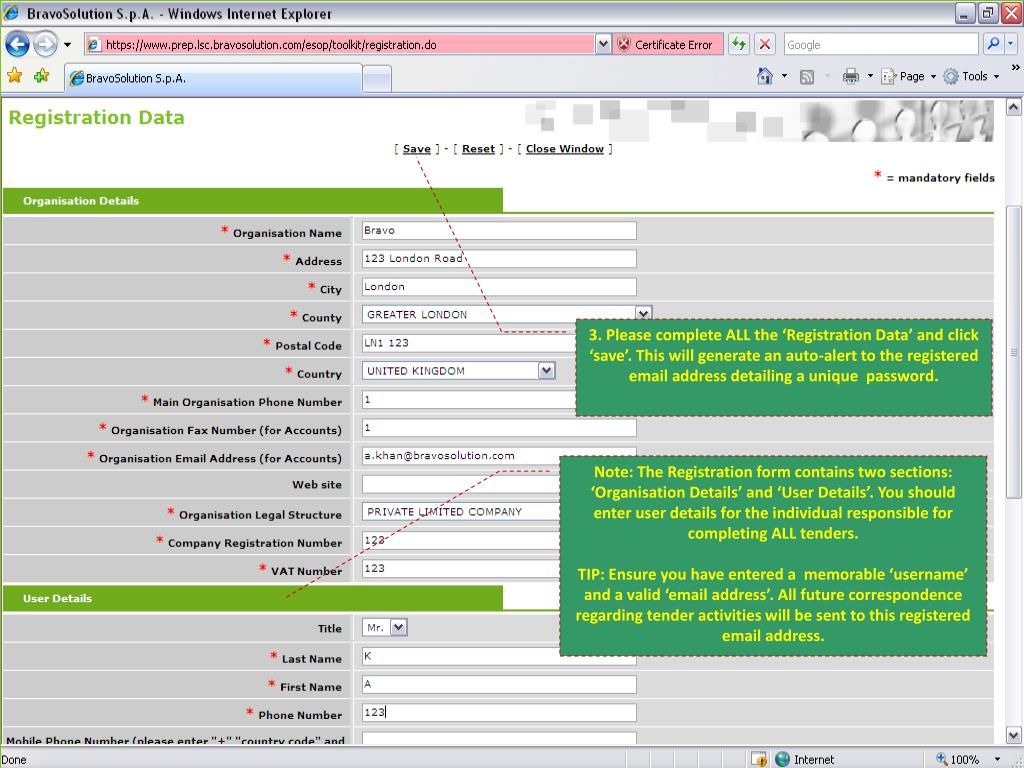This screenshot has width=1024, height=768.
Task: Open Home button dropdown arrow
Action: [784, 76]
